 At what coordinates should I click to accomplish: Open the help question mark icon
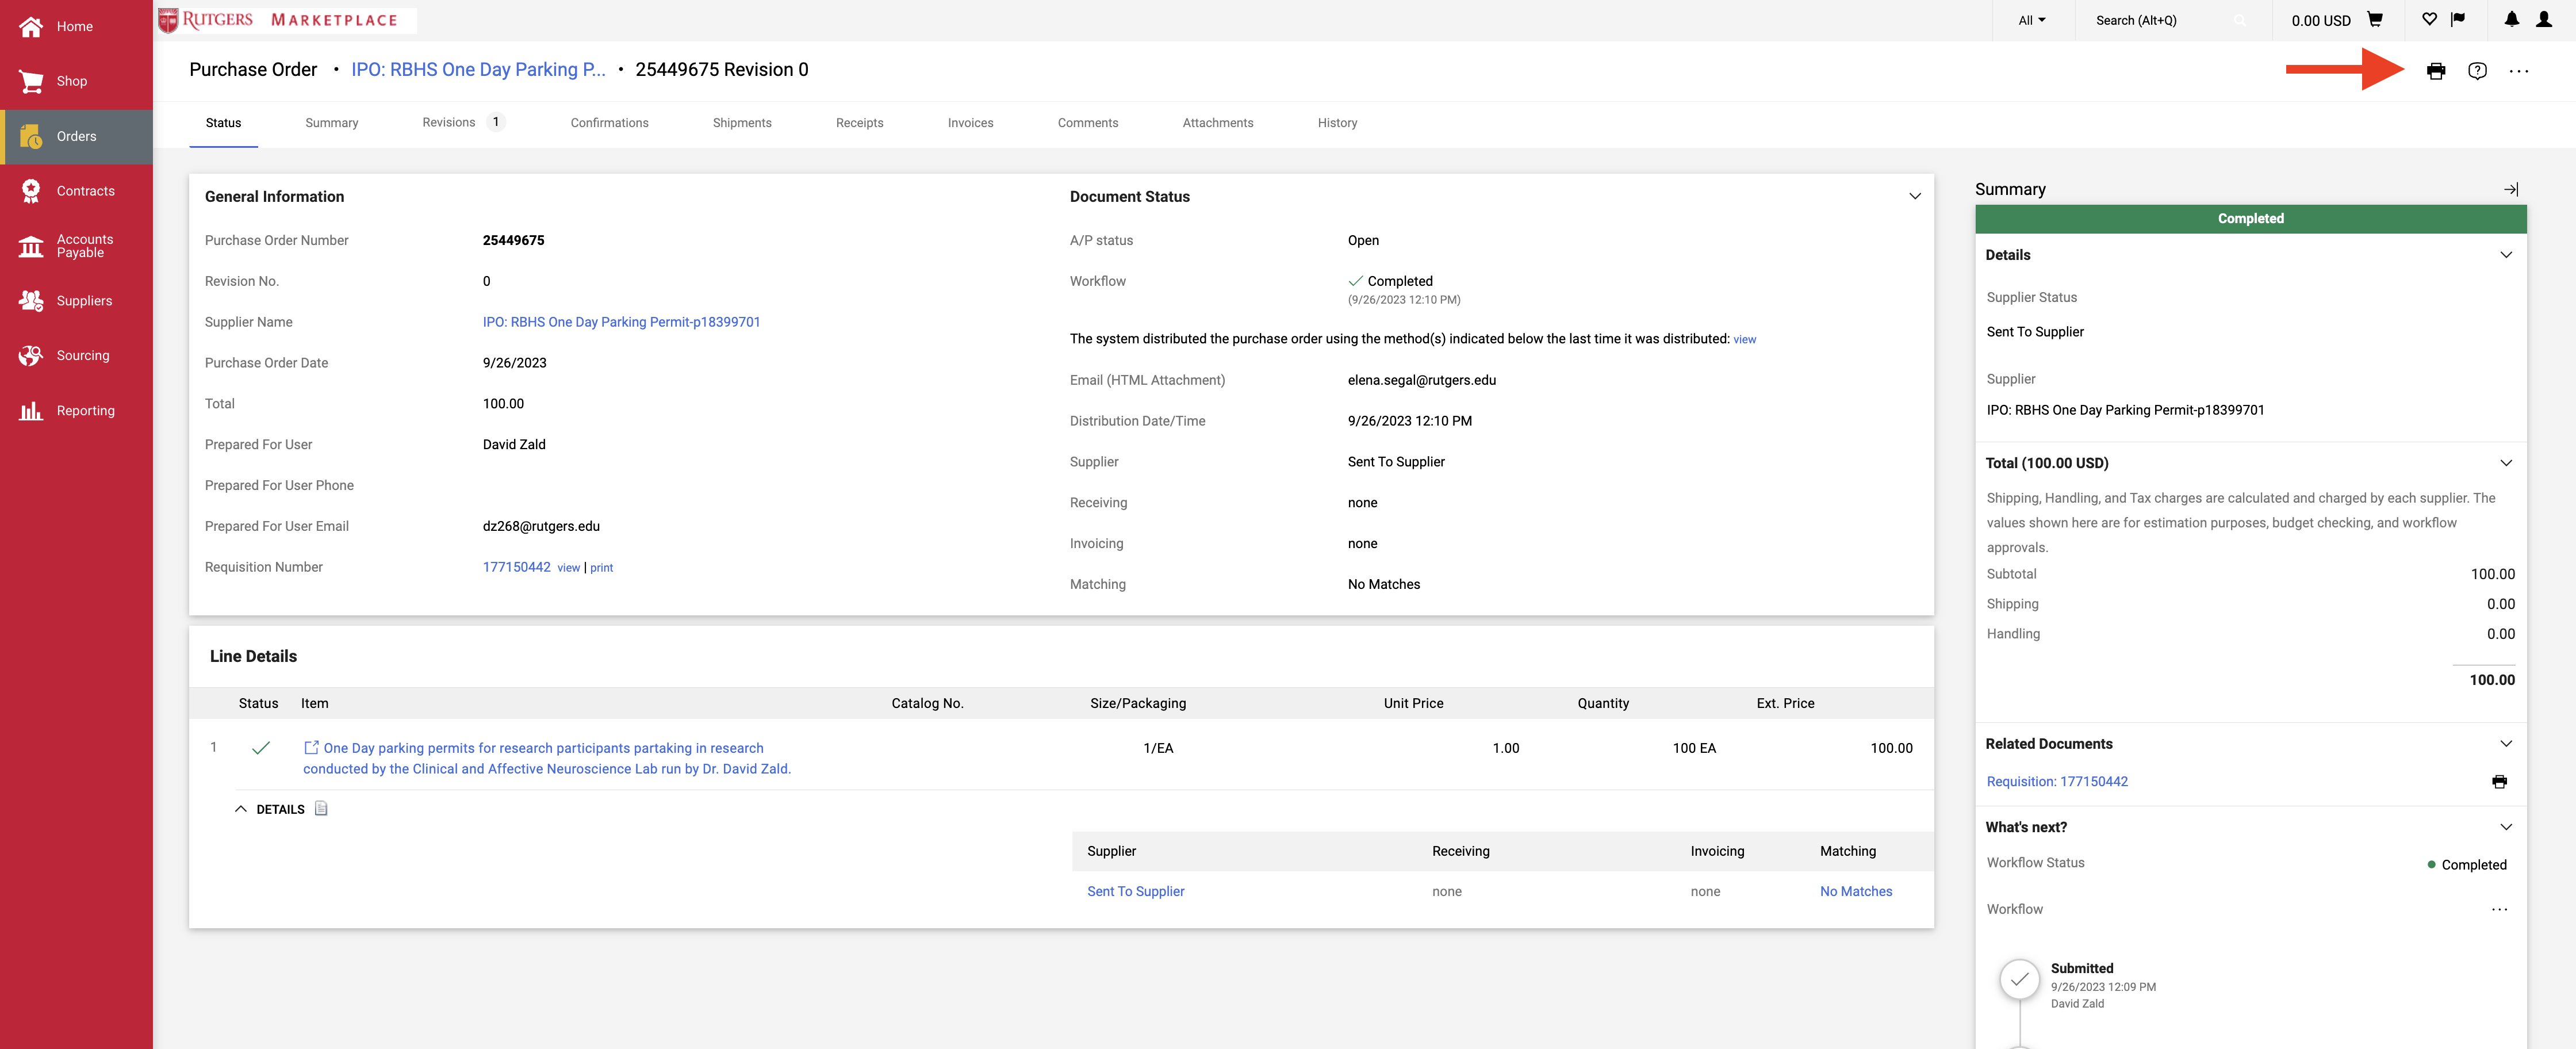2477,71
